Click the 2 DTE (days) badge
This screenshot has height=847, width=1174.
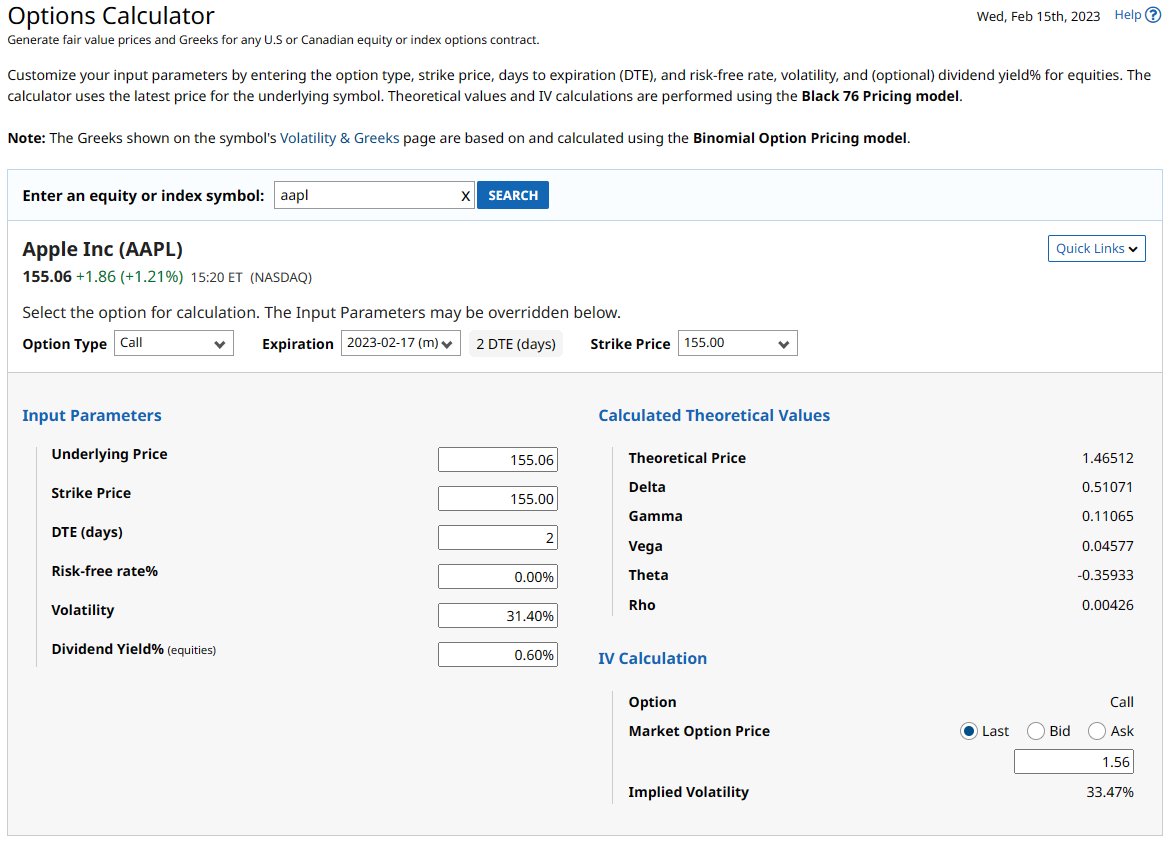point(516,344)
